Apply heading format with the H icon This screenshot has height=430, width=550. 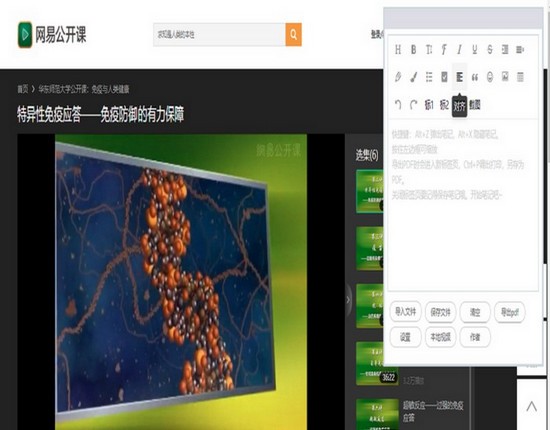(398, 49)
